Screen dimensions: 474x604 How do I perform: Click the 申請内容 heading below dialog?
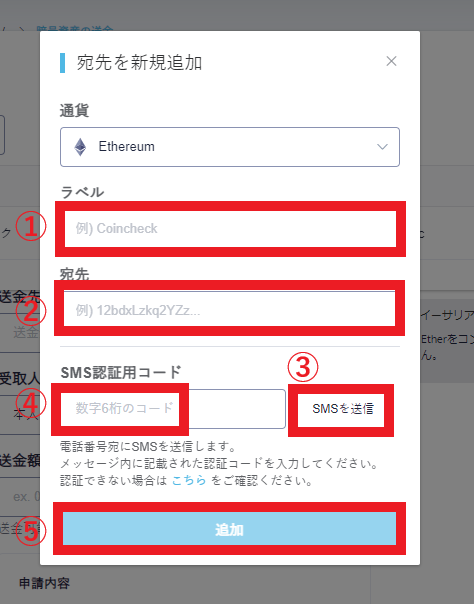pos(44,583)
